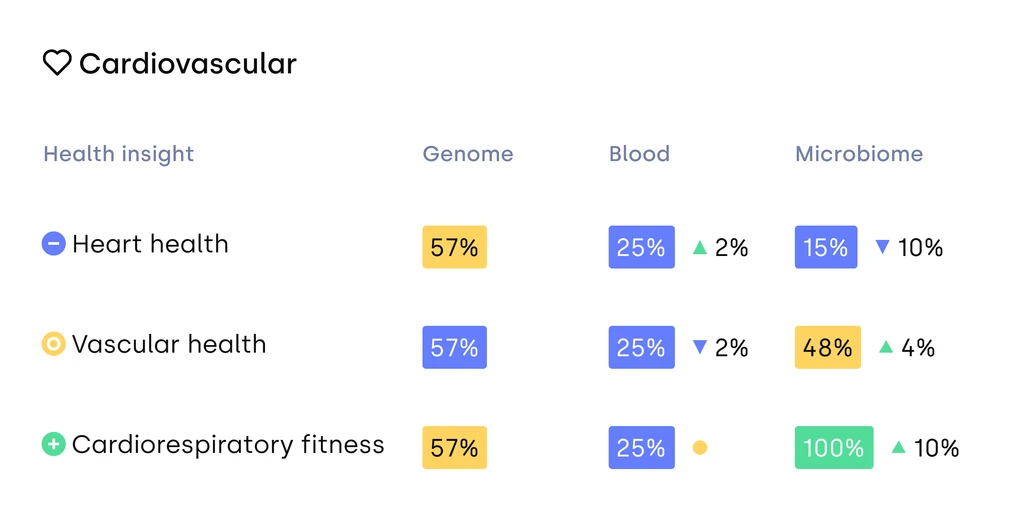Click green up arrow in Cardiorespiratory fitness Microbiome
Image resolution: width=1024 pixels, height=512 pixels.
pyautogui.click(x=898, y=447)
